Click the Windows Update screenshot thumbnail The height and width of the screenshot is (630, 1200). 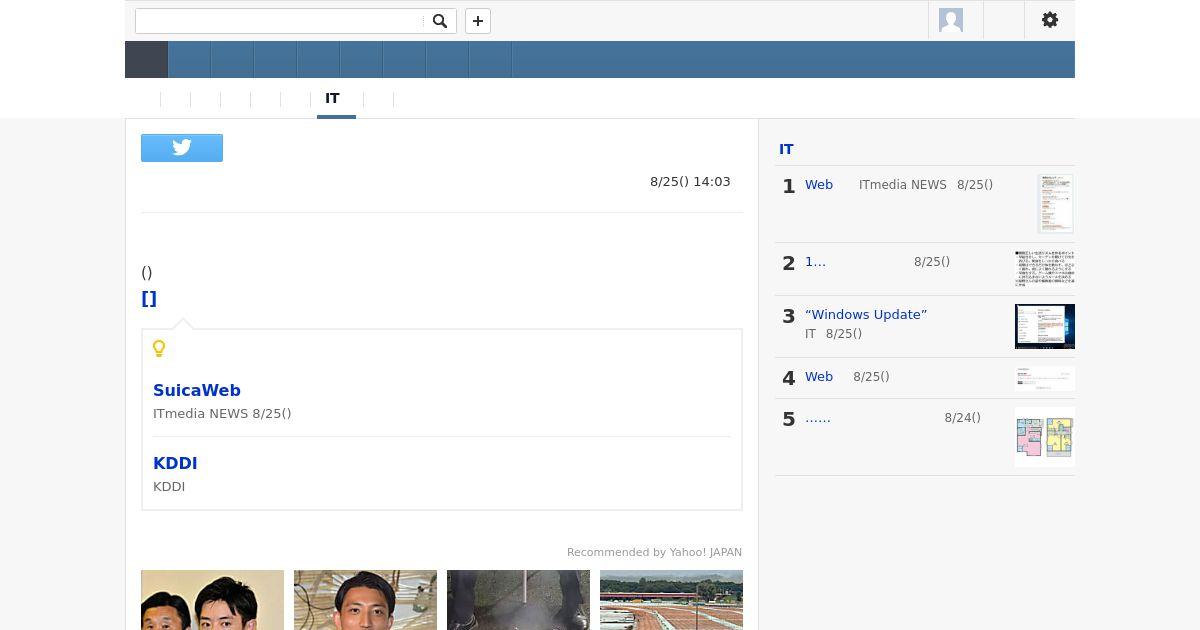coord(1045,326)
